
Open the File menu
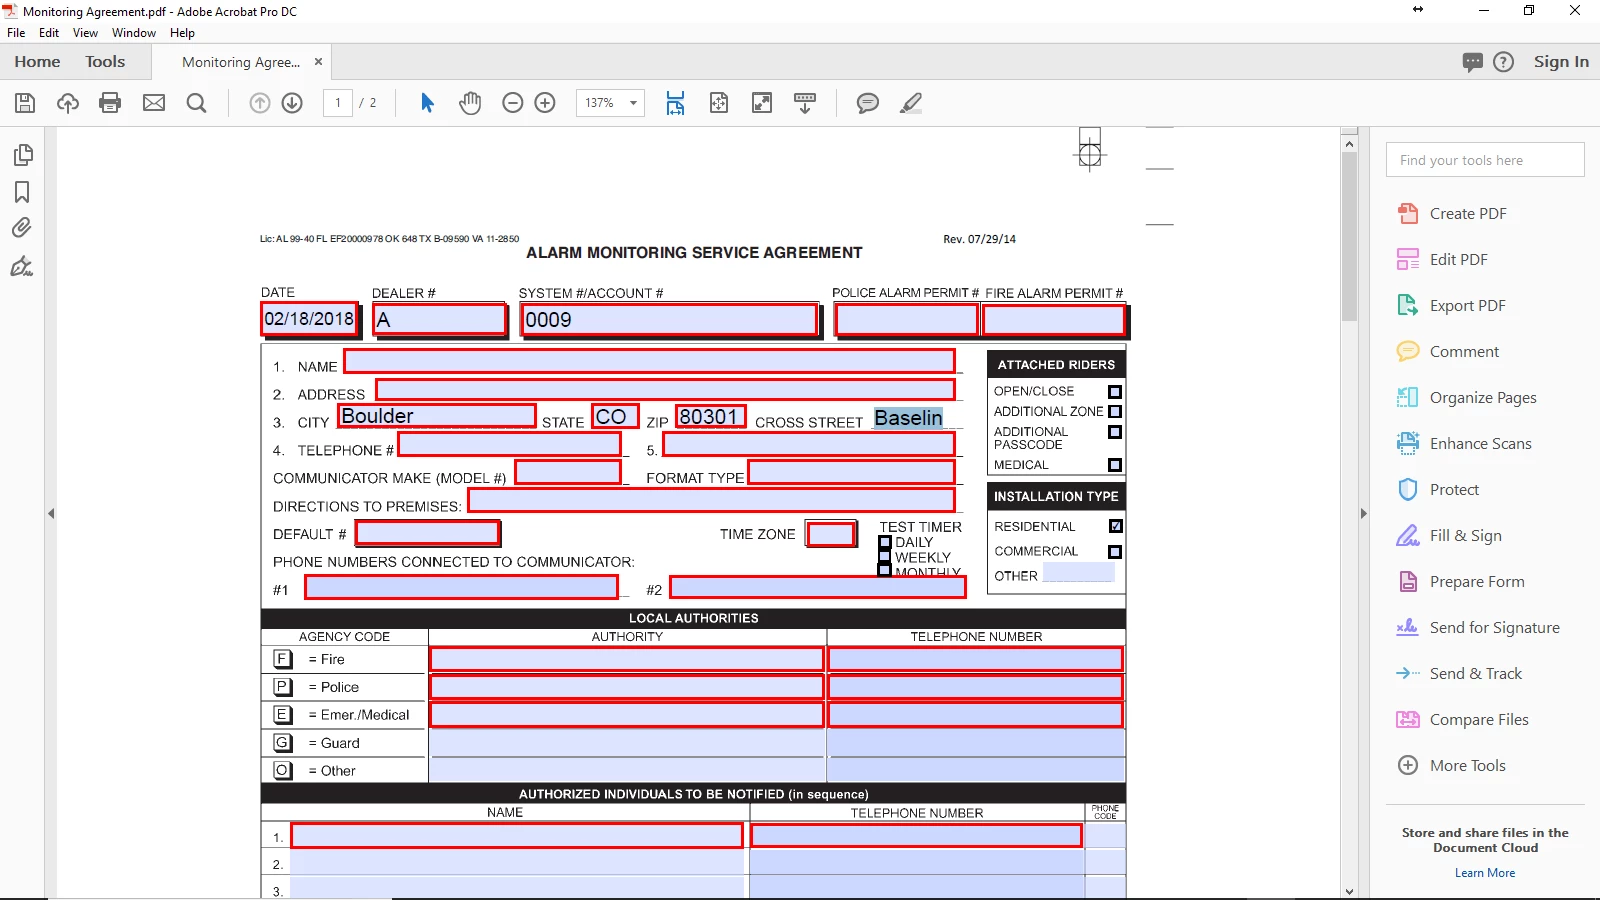click(x=16, y=33)
